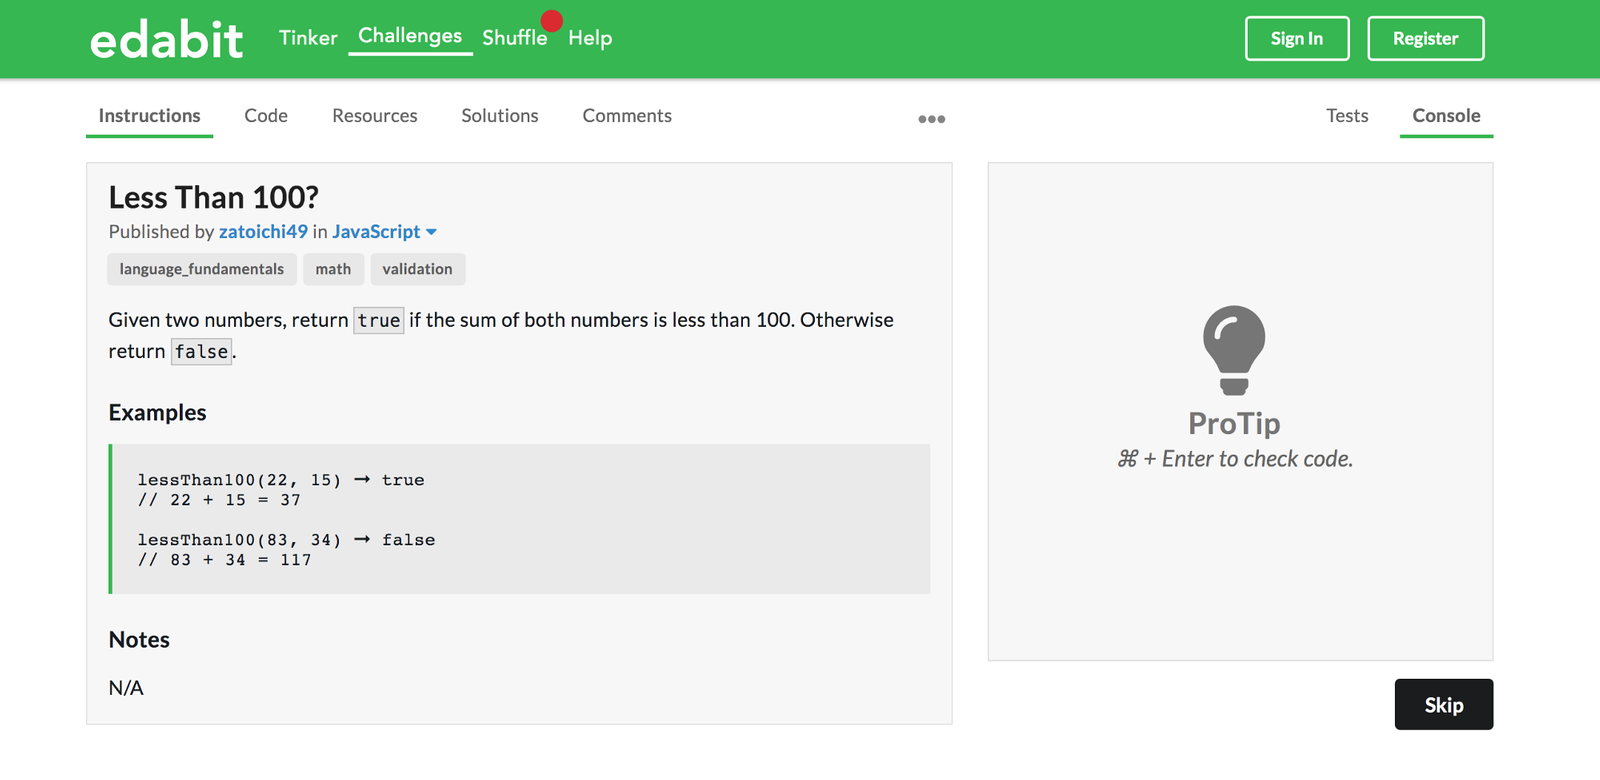
Task: Click the ProTip lightbulb icon
Action: [1234, 349]
